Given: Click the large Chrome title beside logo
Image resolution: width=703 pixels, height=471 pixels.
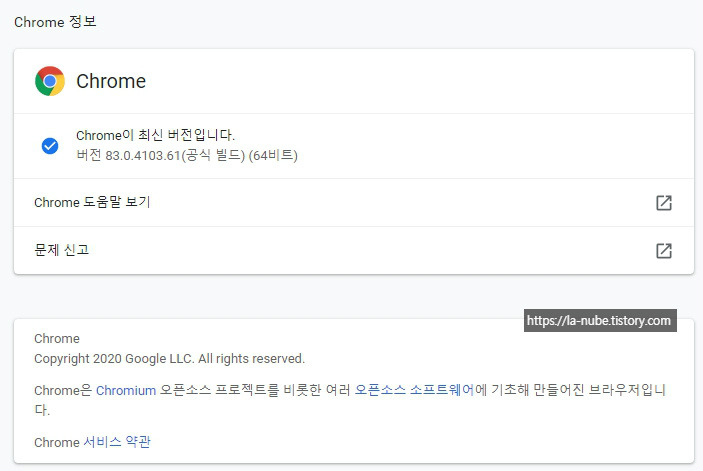Looking at the screenshot, I should [111, 81].
